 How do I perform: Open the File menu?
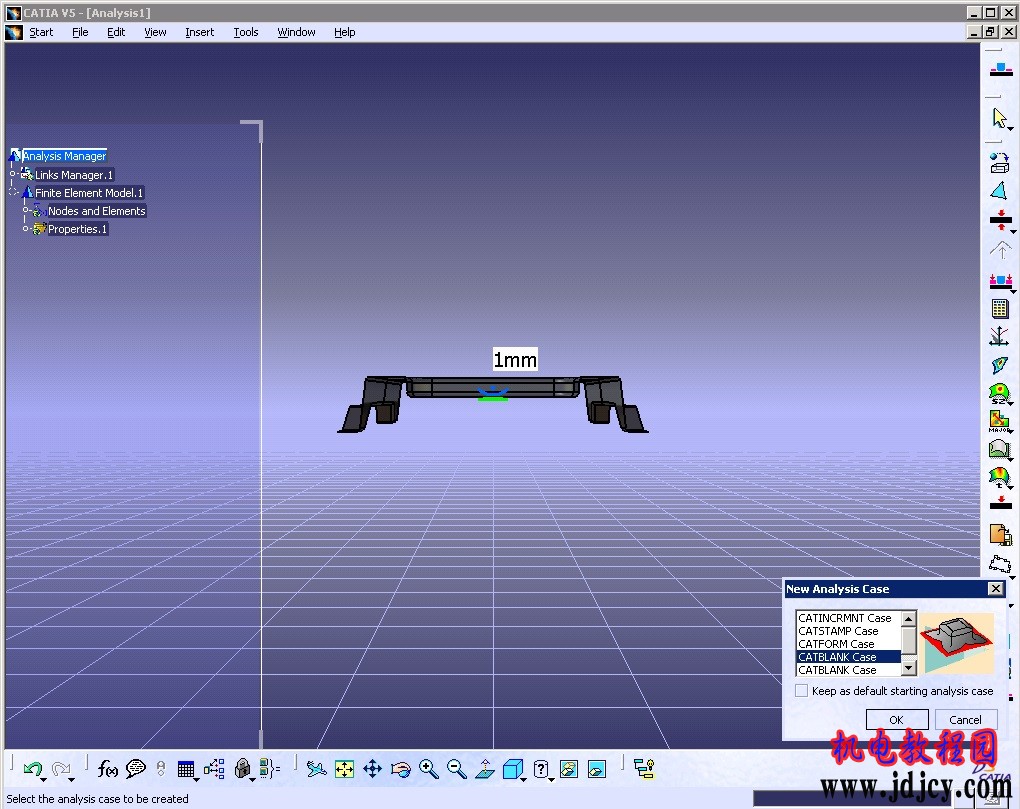pyautogui.click(x=80, y=32)
